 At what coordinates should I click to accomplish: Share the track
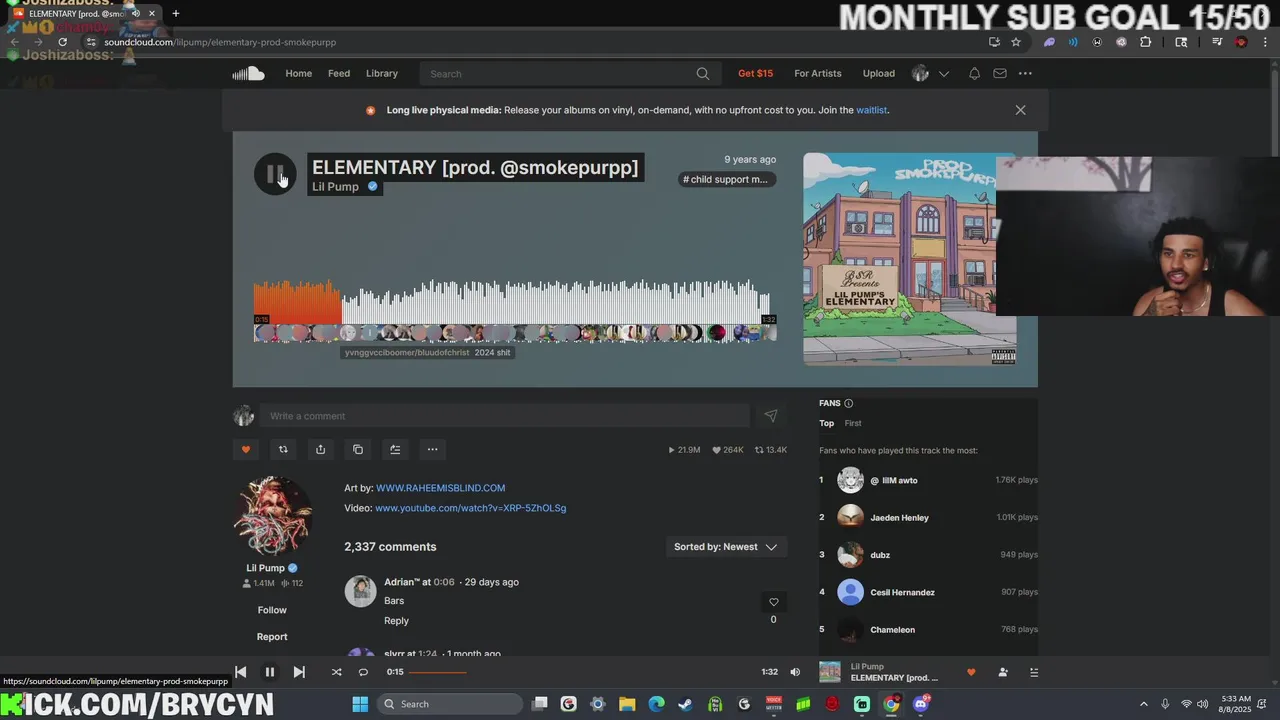[x=320, y=450]
